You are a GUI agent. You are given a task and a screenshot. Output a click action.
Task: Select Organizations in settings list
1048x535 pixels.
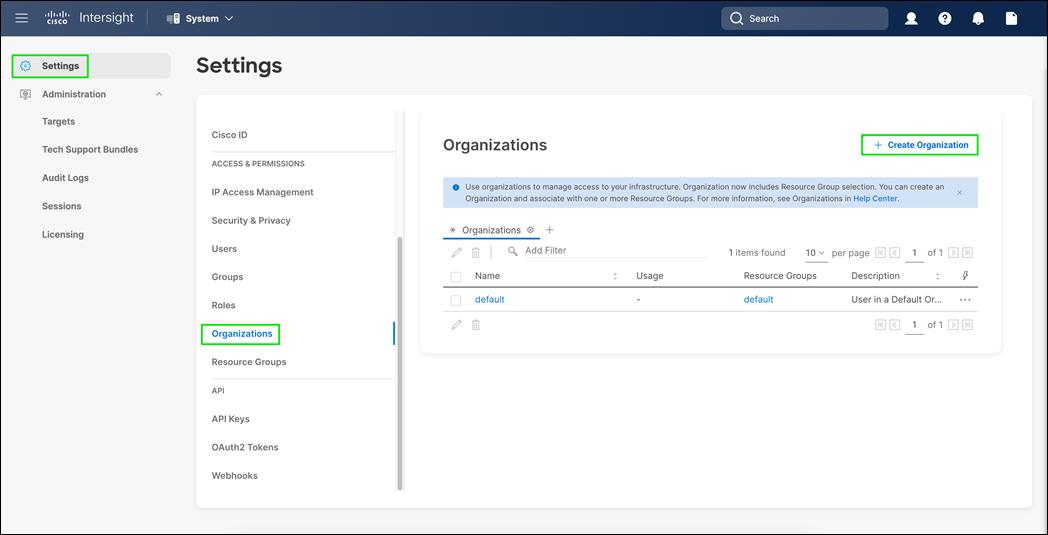[x=242, y=334]
